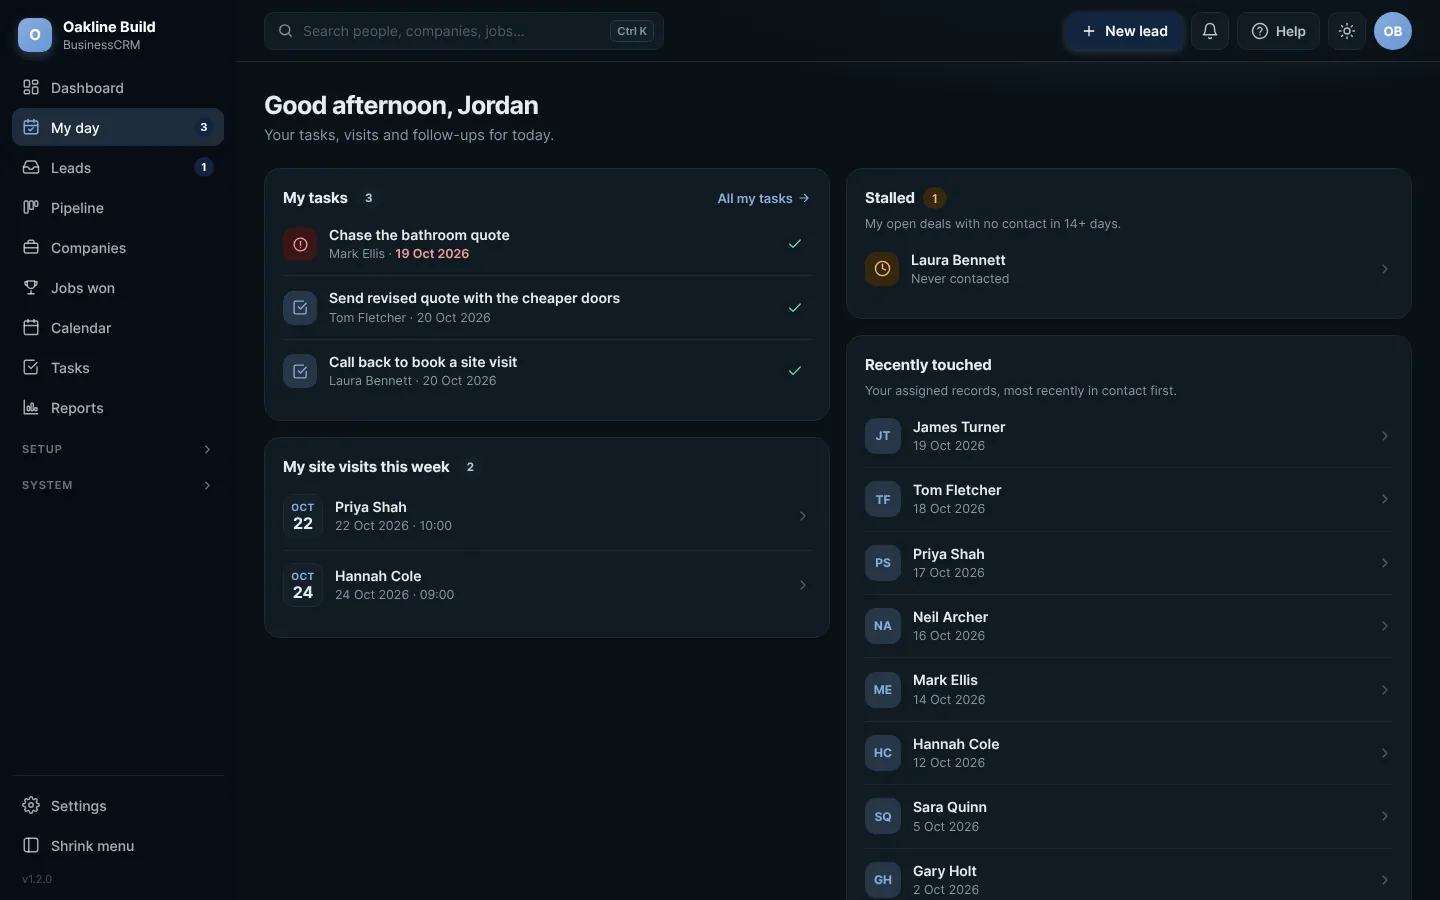Click the clock icon beside Laura Bennett stalled deal
This screenshot has width=1440, height=900.
[x=882, y=269]
